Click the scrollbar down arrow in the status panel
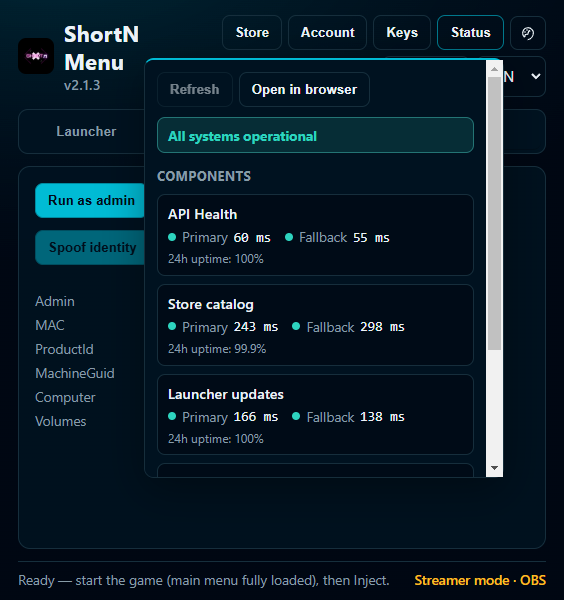The image size is (564, 600). pyautogui.click(x=494, y=468)
